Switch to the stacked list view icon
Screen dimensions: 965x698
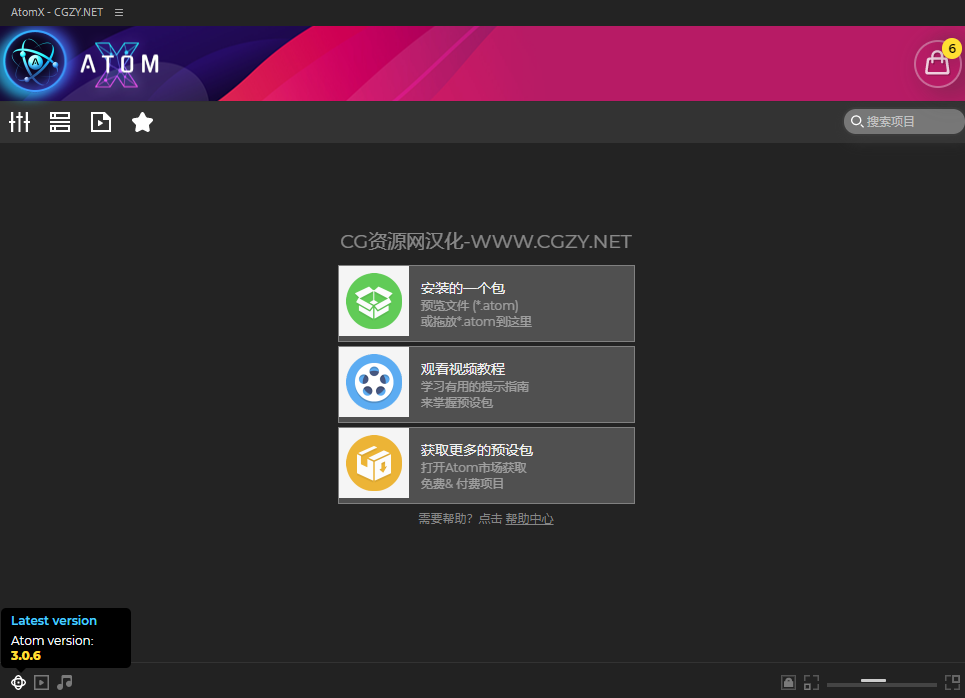tap(60, 122)
